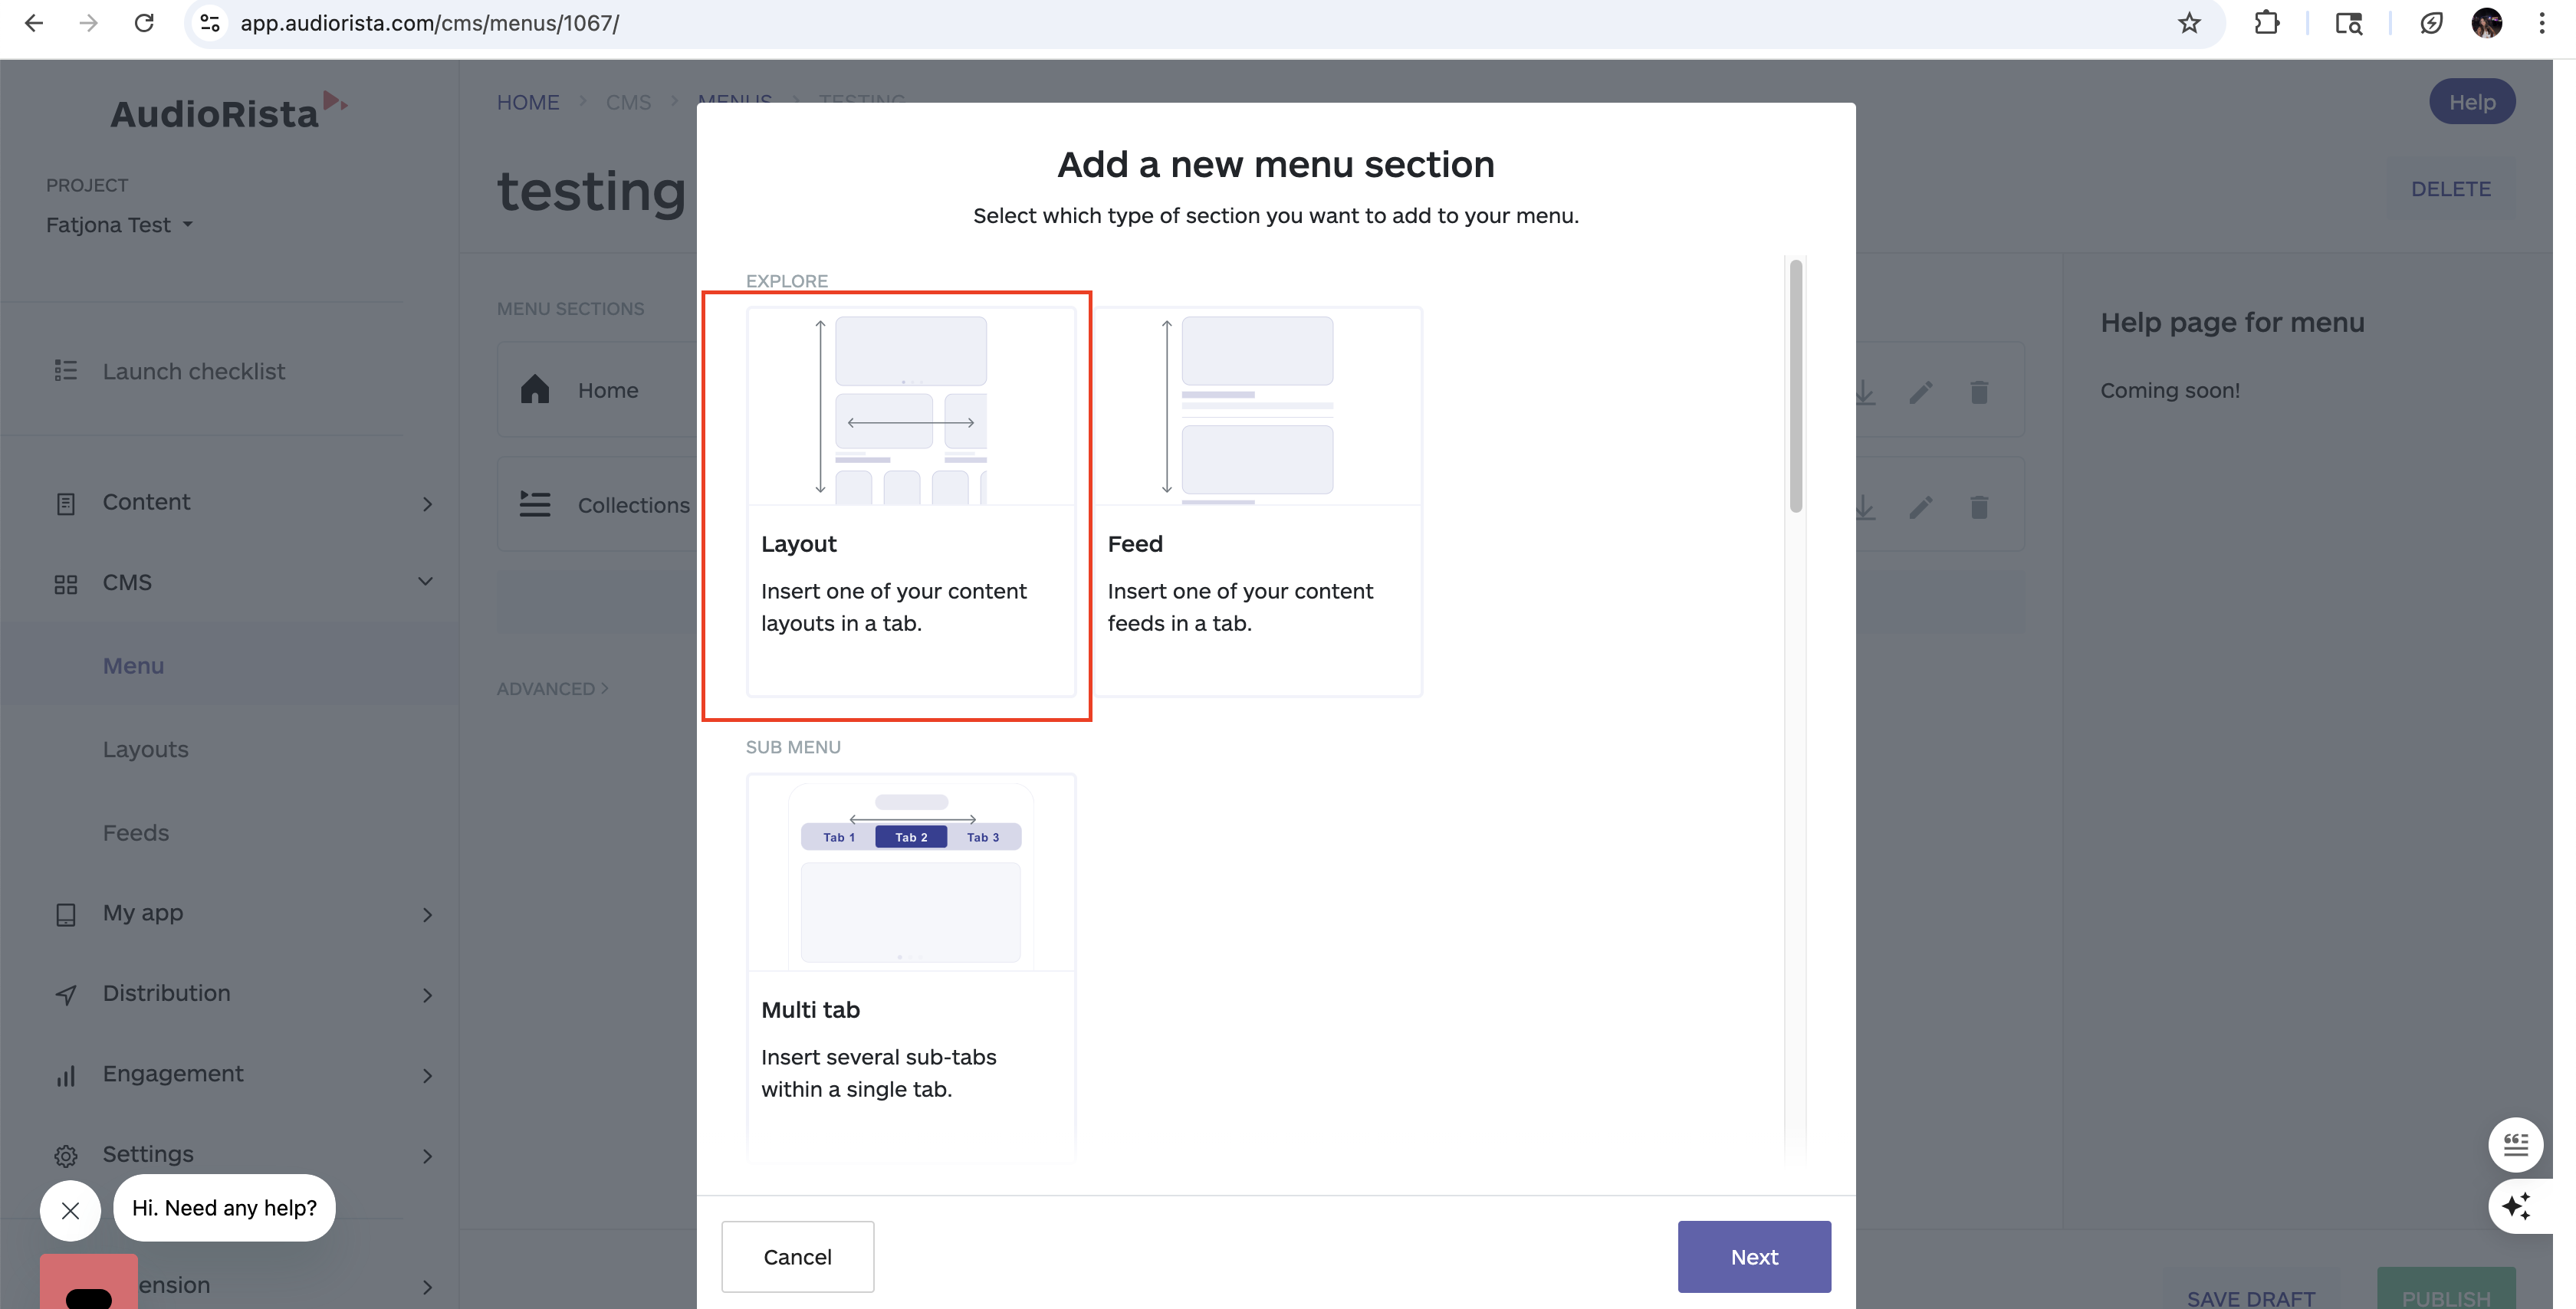This screenshot has height=1309, width=2576.
Task: Select the pencil edit icon for the second section
Action: pyautogui.click(x=1921, y=507)
